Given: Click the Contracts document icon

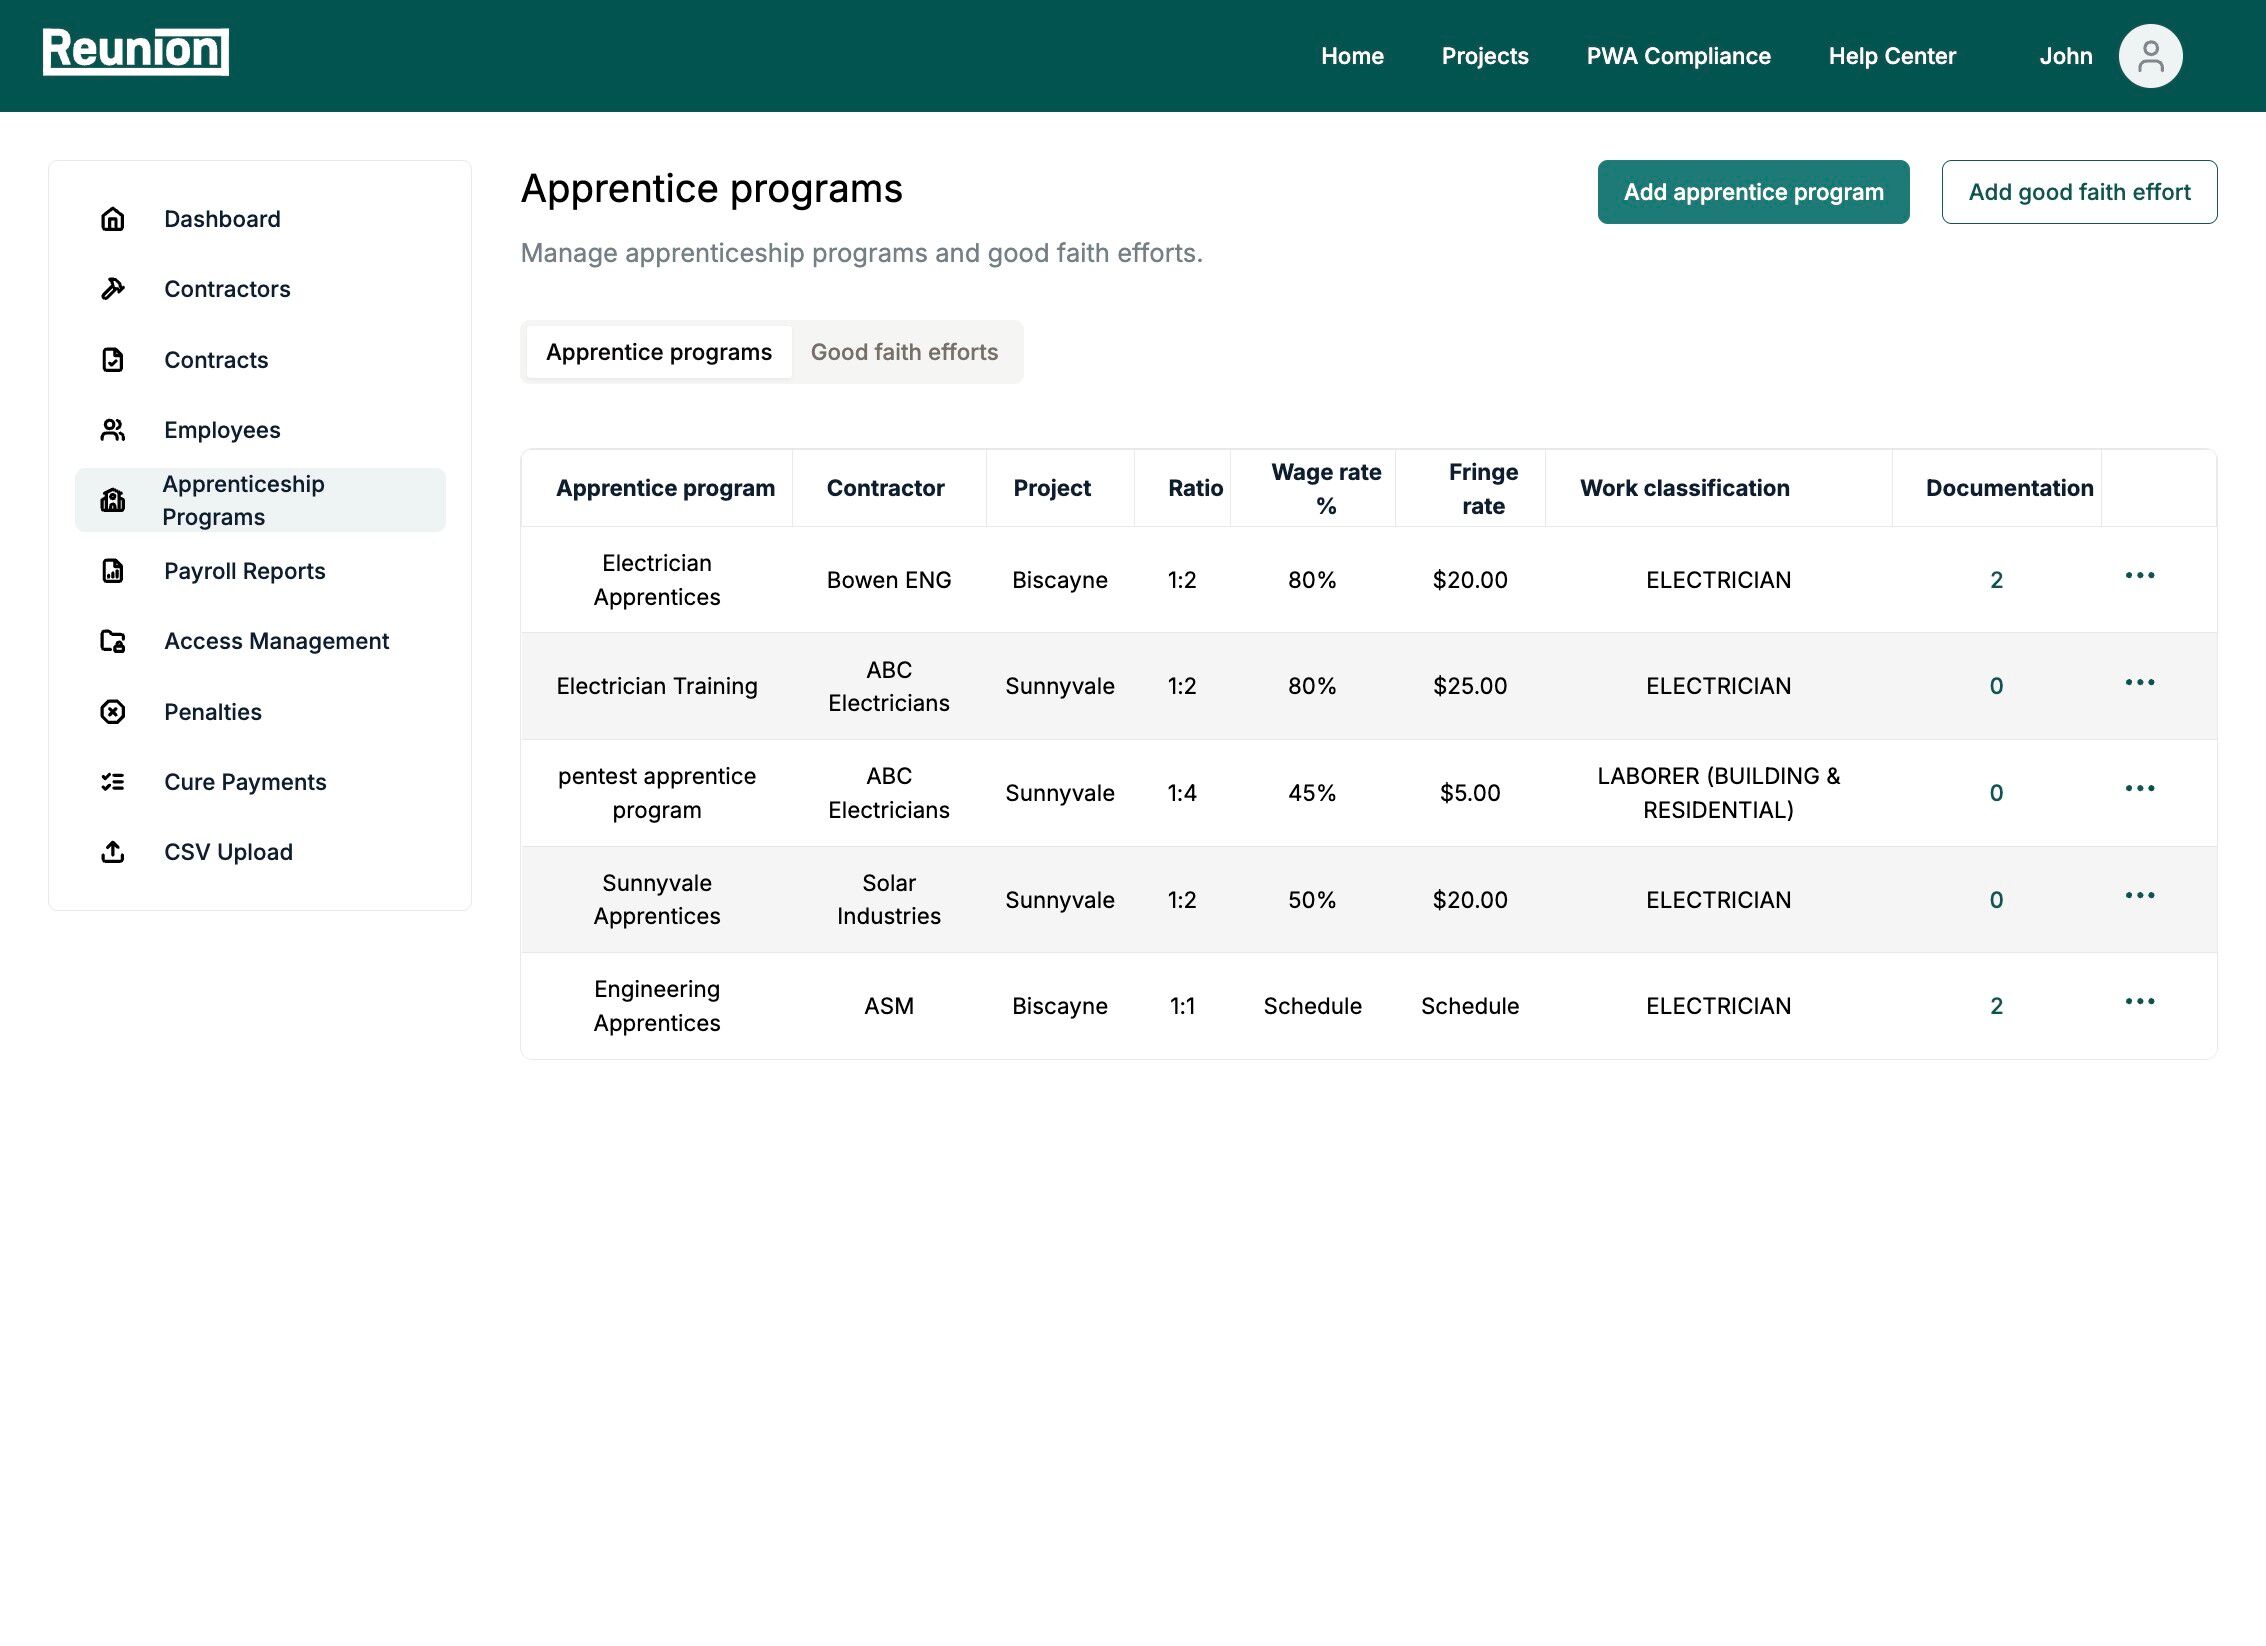Looking at the screenshot, I should pos(113,360).
